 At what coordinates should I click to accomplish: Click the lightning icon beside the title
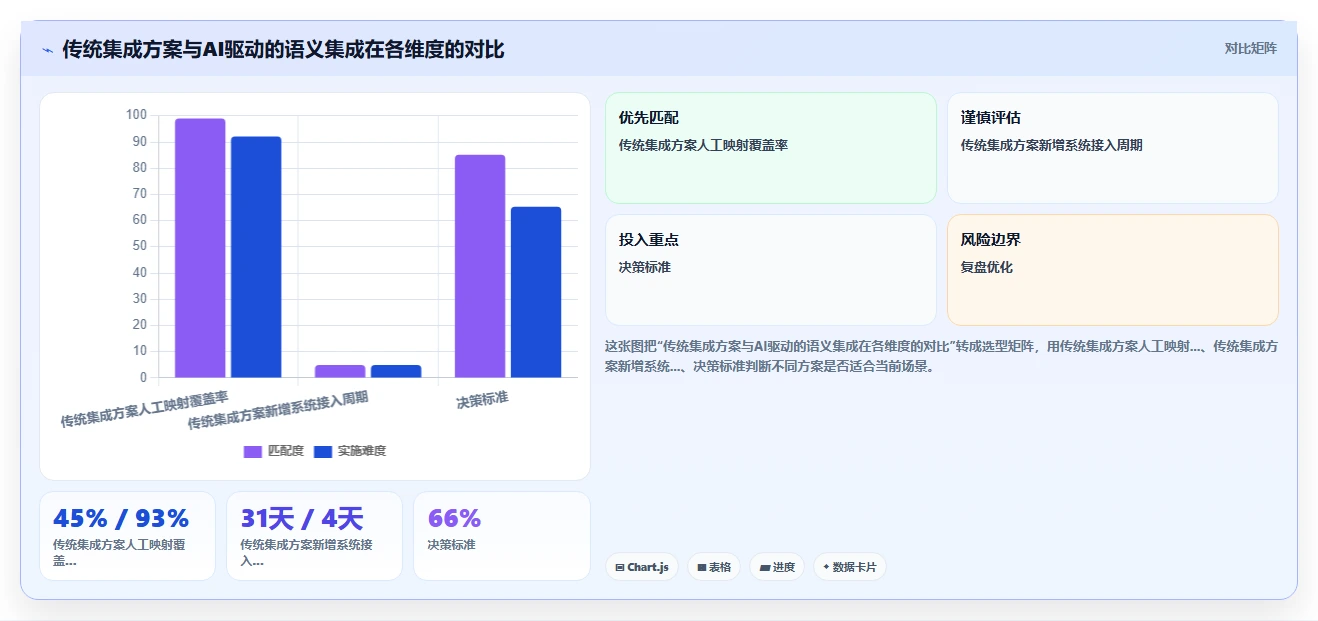pyautogui.click(x=47, y=50)
